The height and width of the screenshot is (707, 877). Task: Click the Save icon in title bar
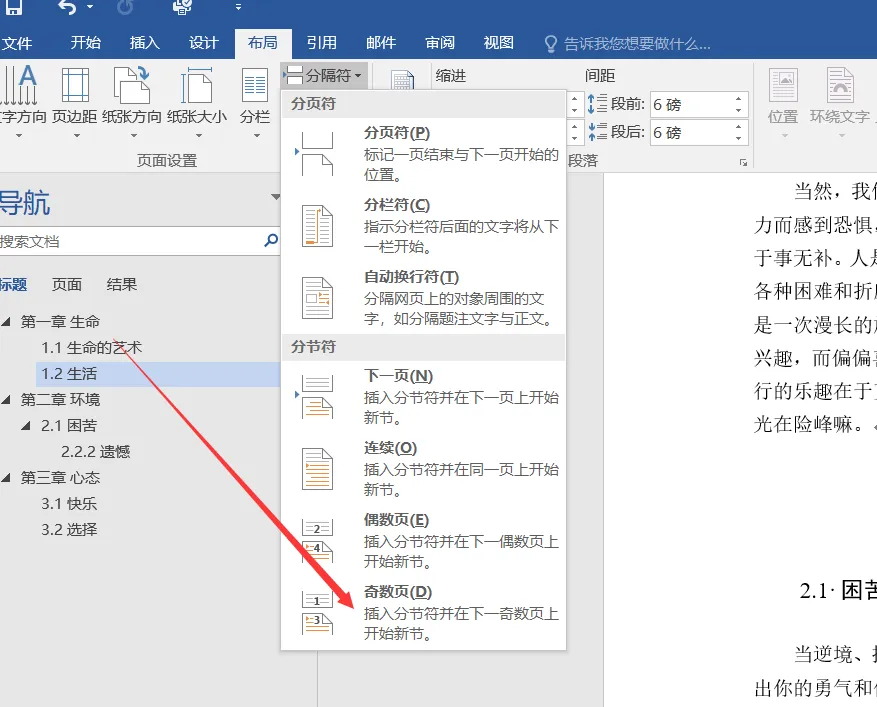15,8
